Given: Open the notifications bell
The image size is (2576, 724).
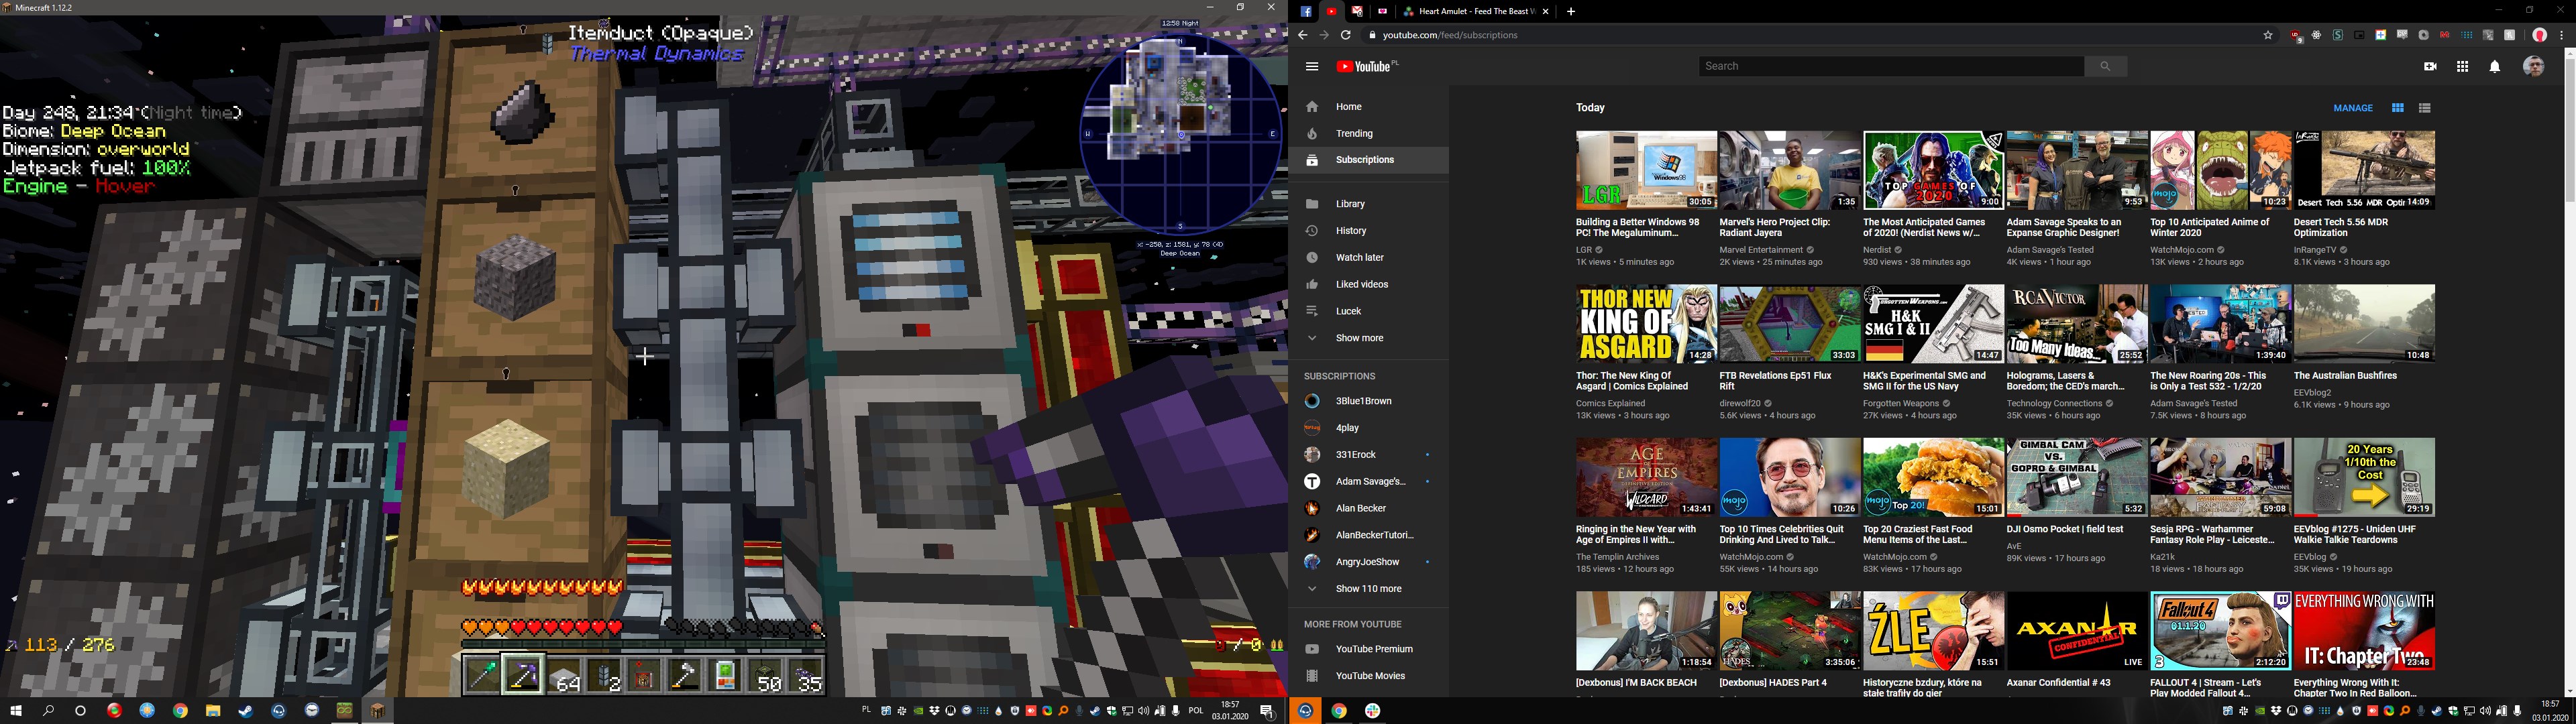Looking at the screenshot, I should click(2495, 67).
